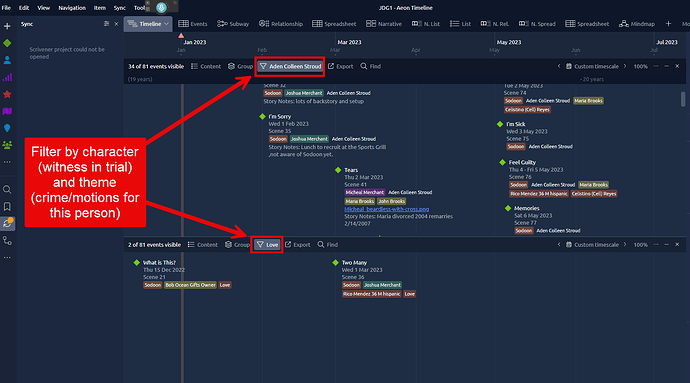Switch to the Relationship view tab
Viewport: 690px width, 383px height.
(x=281, y=24)
